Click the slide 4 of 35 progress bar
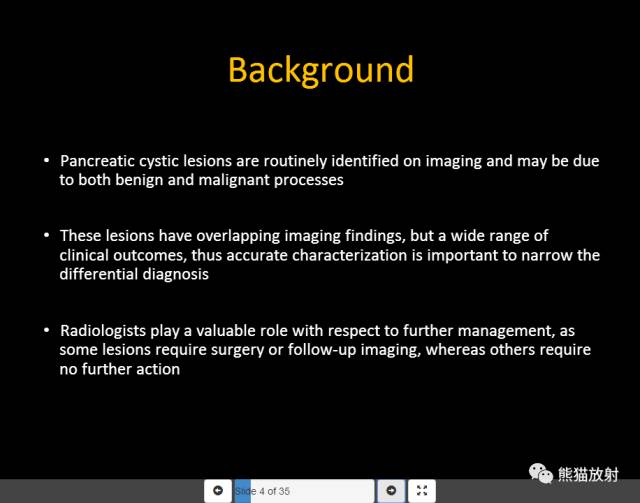Screen dimensions: 640x503 tap(304, 491)
